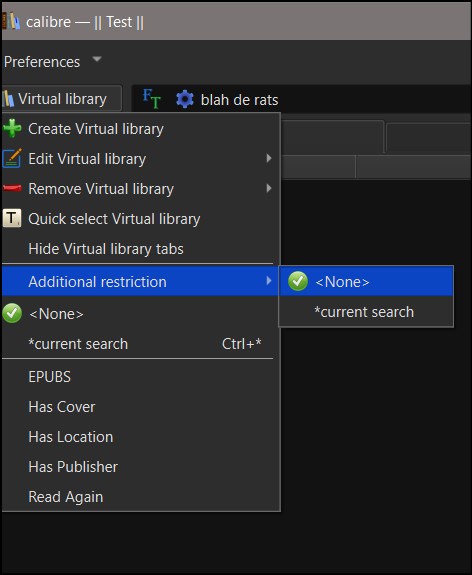Select <None> in the main menu
This screenshot has width=472, height=575.
point(141,314)
